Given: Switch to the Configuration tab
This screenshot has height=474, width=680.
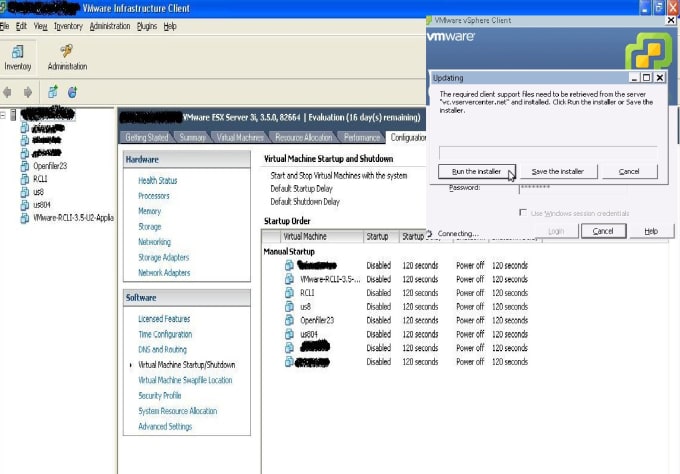Looking at the screenshot, I should click(x=408, y=137).
